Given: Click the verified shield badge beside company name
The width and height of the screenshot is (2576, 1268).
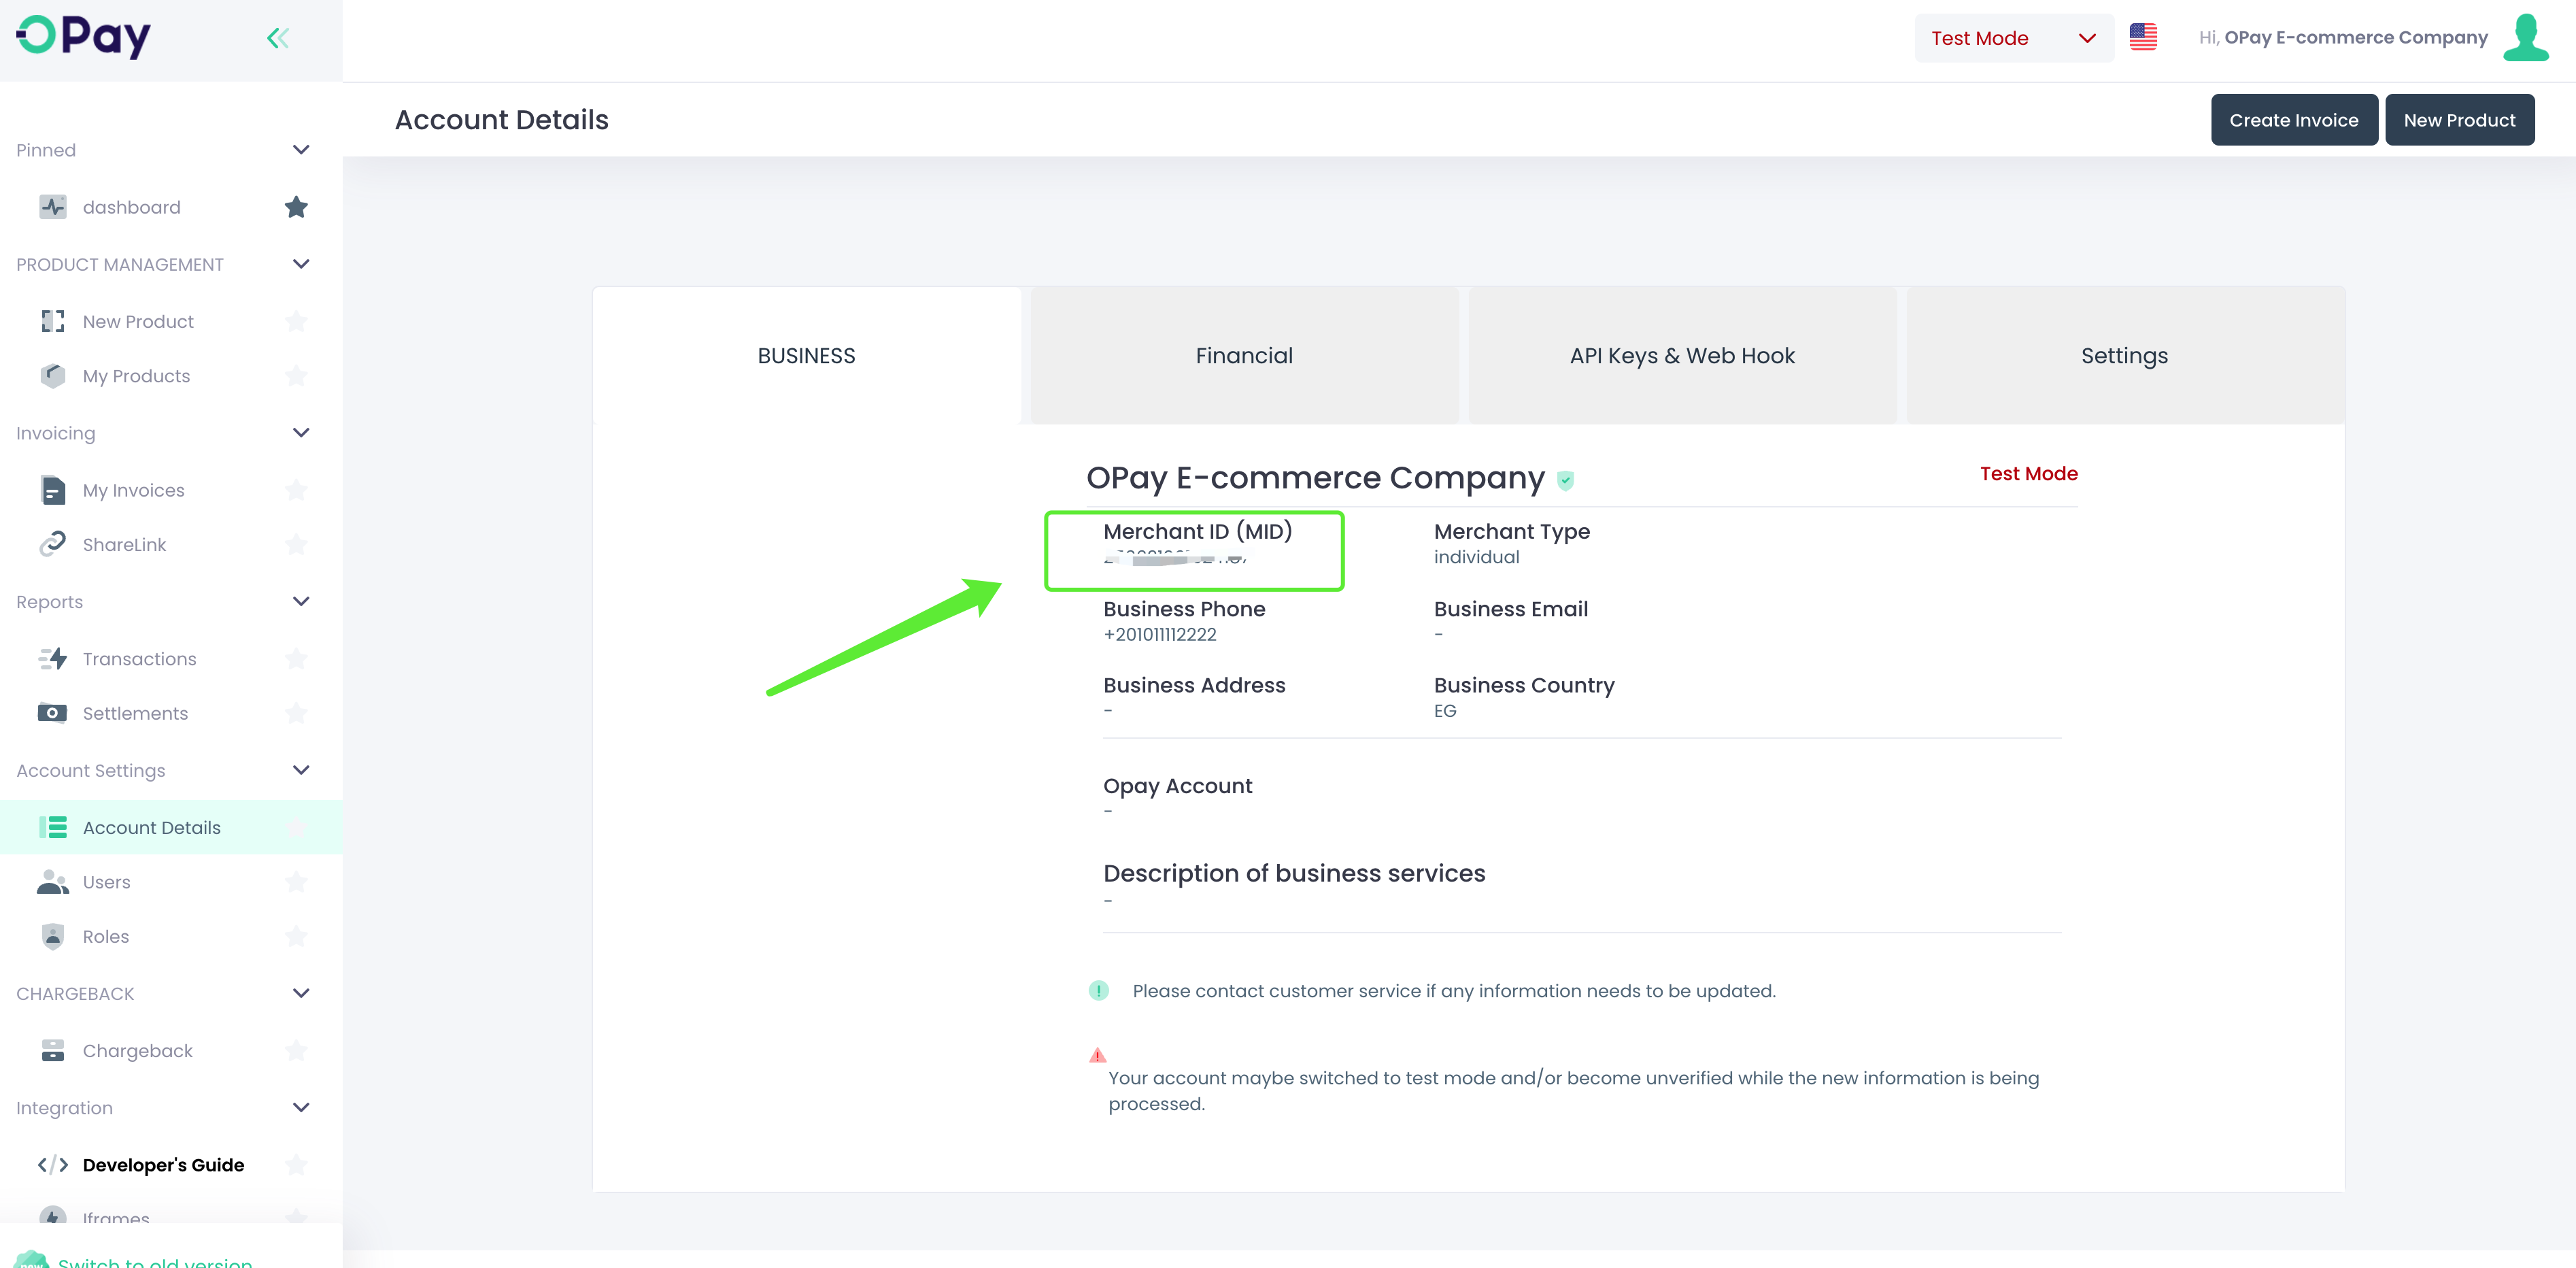Looking at the screenshot, I should 1565,480.
